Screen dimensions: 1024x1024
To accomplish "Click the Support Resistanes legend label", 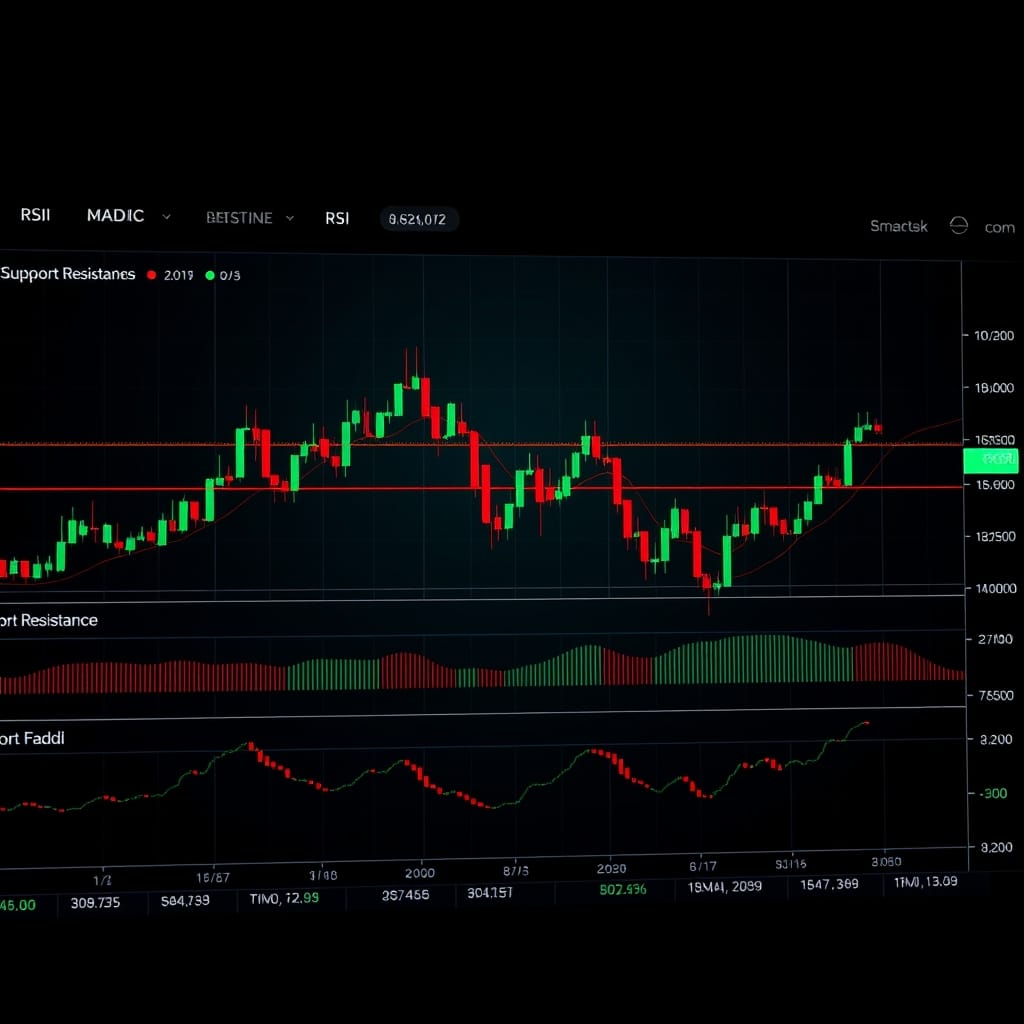I will click(68, 274).
